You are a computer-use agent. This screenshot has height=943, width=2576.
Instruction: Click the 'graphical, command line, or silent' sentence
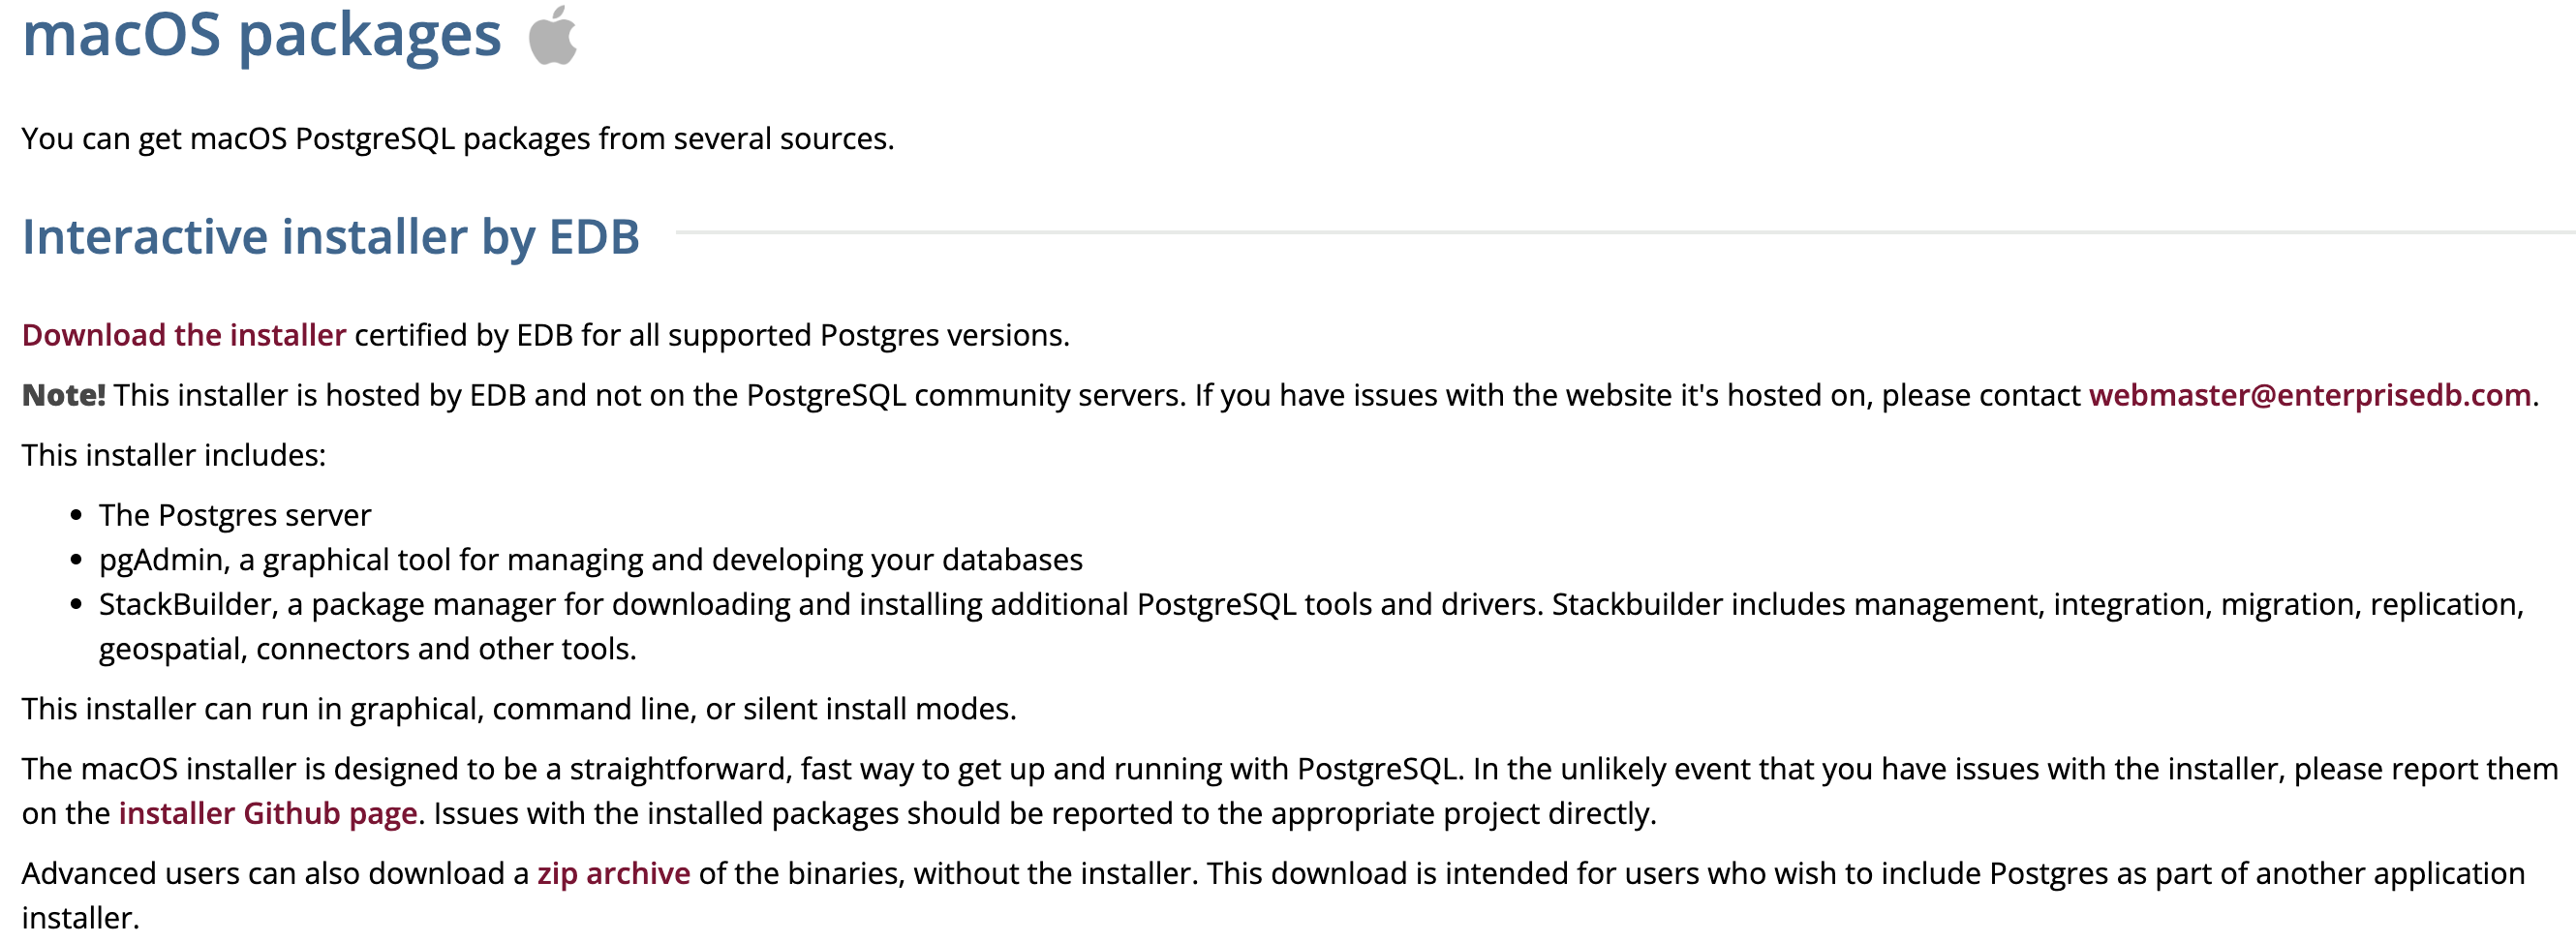(x=519, y=709)
